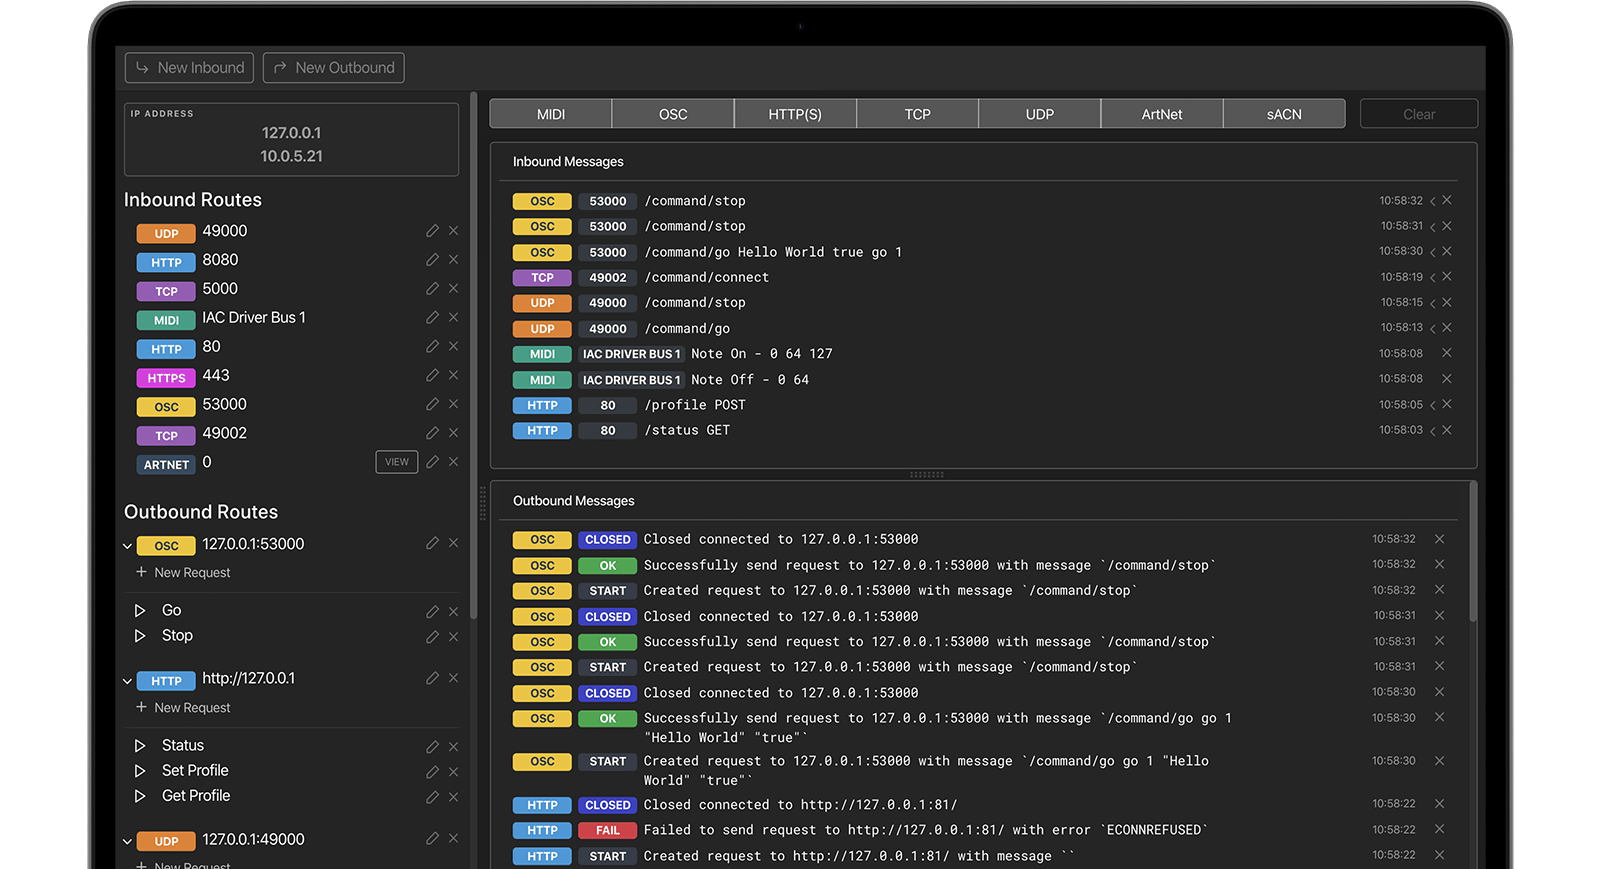Click the sidebar resize handle
This screenshot has width=1601, height=869.
(483, 503)
